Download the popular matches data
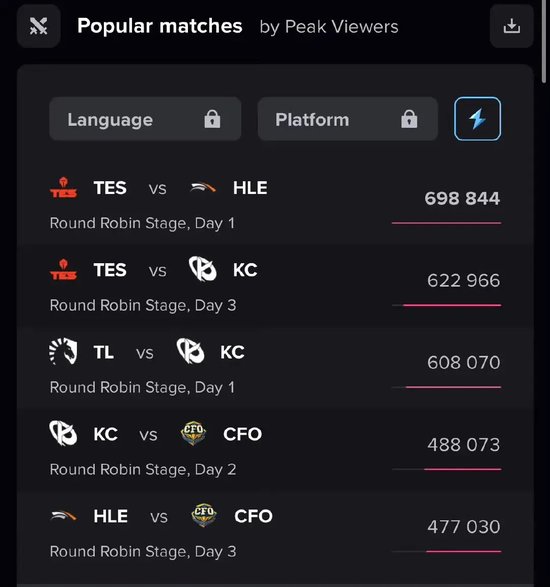Image resolution: width=550 pixels, height=587 pixels. pos(511,26)
